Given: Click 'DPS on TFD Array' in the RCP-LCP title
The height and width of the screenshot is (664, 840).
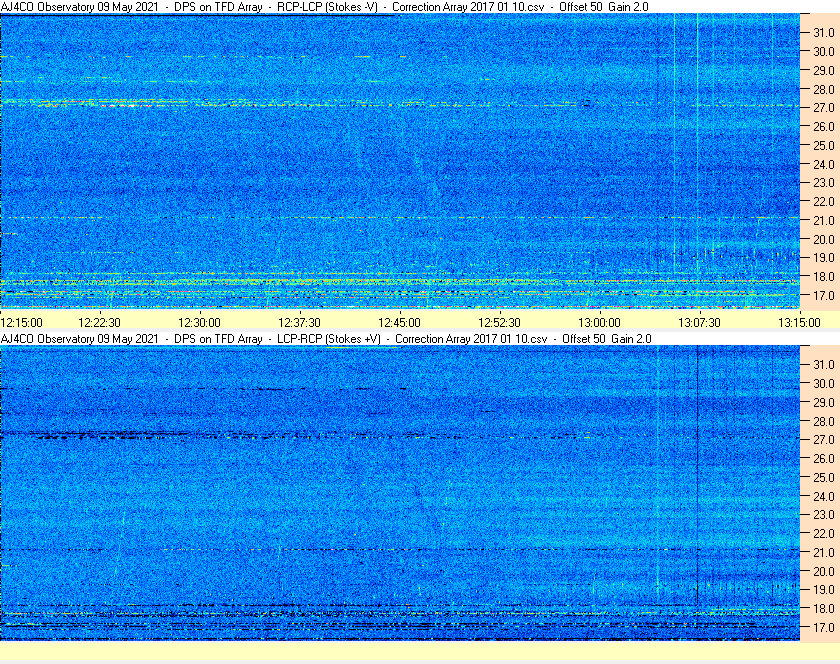Looking at the screenshot, I should 218,7.
